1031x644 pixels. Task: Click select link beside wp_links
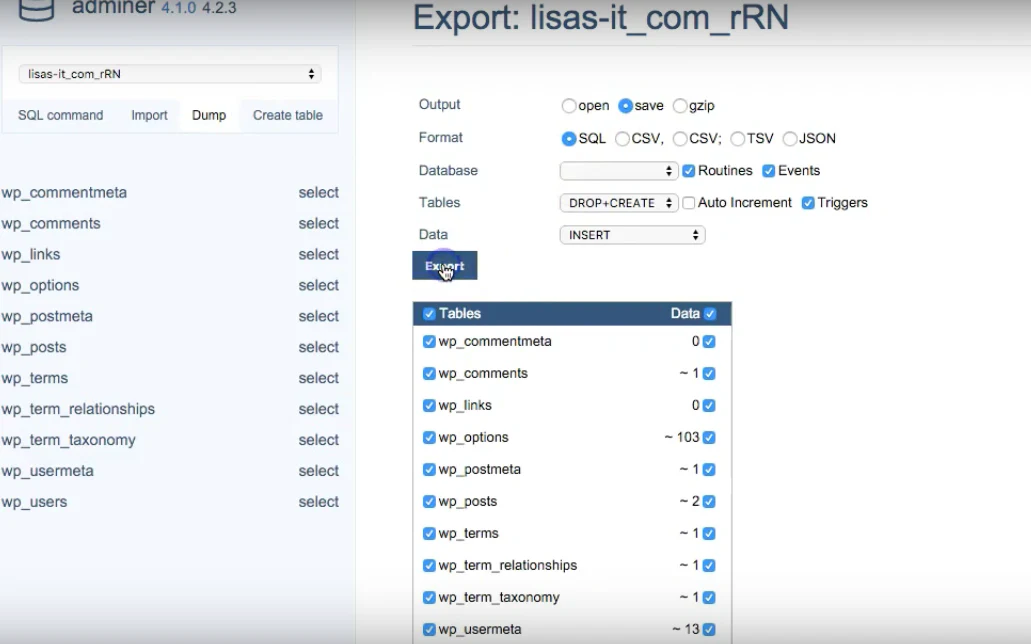(318, 255)
